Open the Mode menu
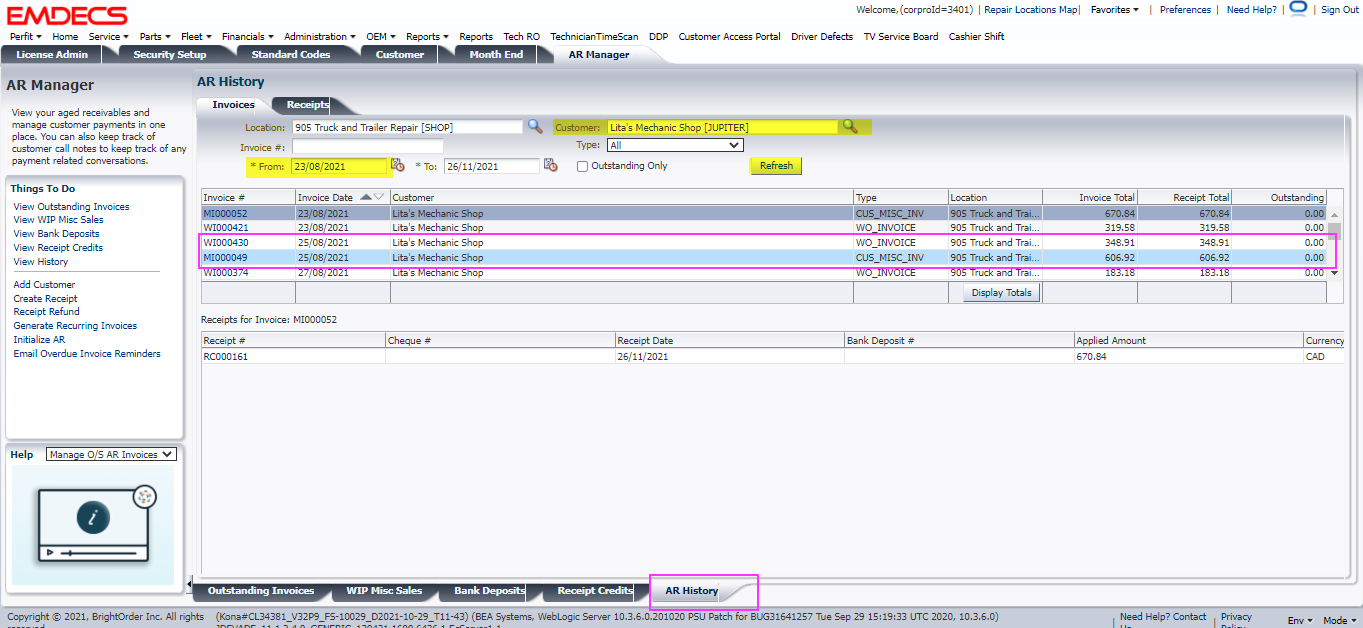This screenshot has width=1363, height=628. click(1339, 621)
